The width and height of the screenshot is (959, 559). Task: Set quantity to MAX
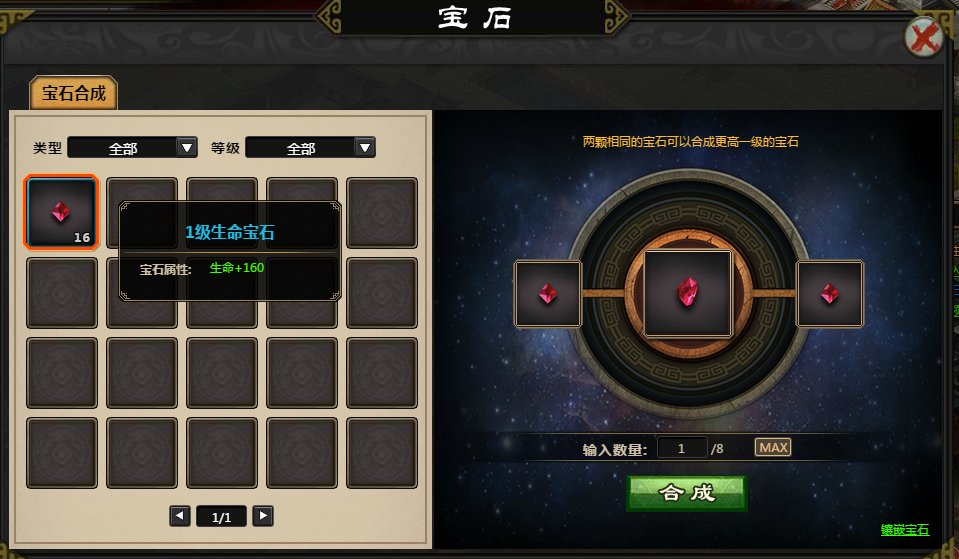773,448
